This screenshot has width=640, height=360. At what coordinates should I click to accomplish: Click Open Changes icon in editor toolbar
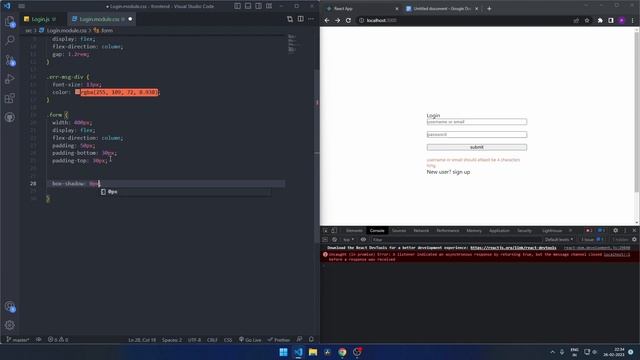pos(290,19)
